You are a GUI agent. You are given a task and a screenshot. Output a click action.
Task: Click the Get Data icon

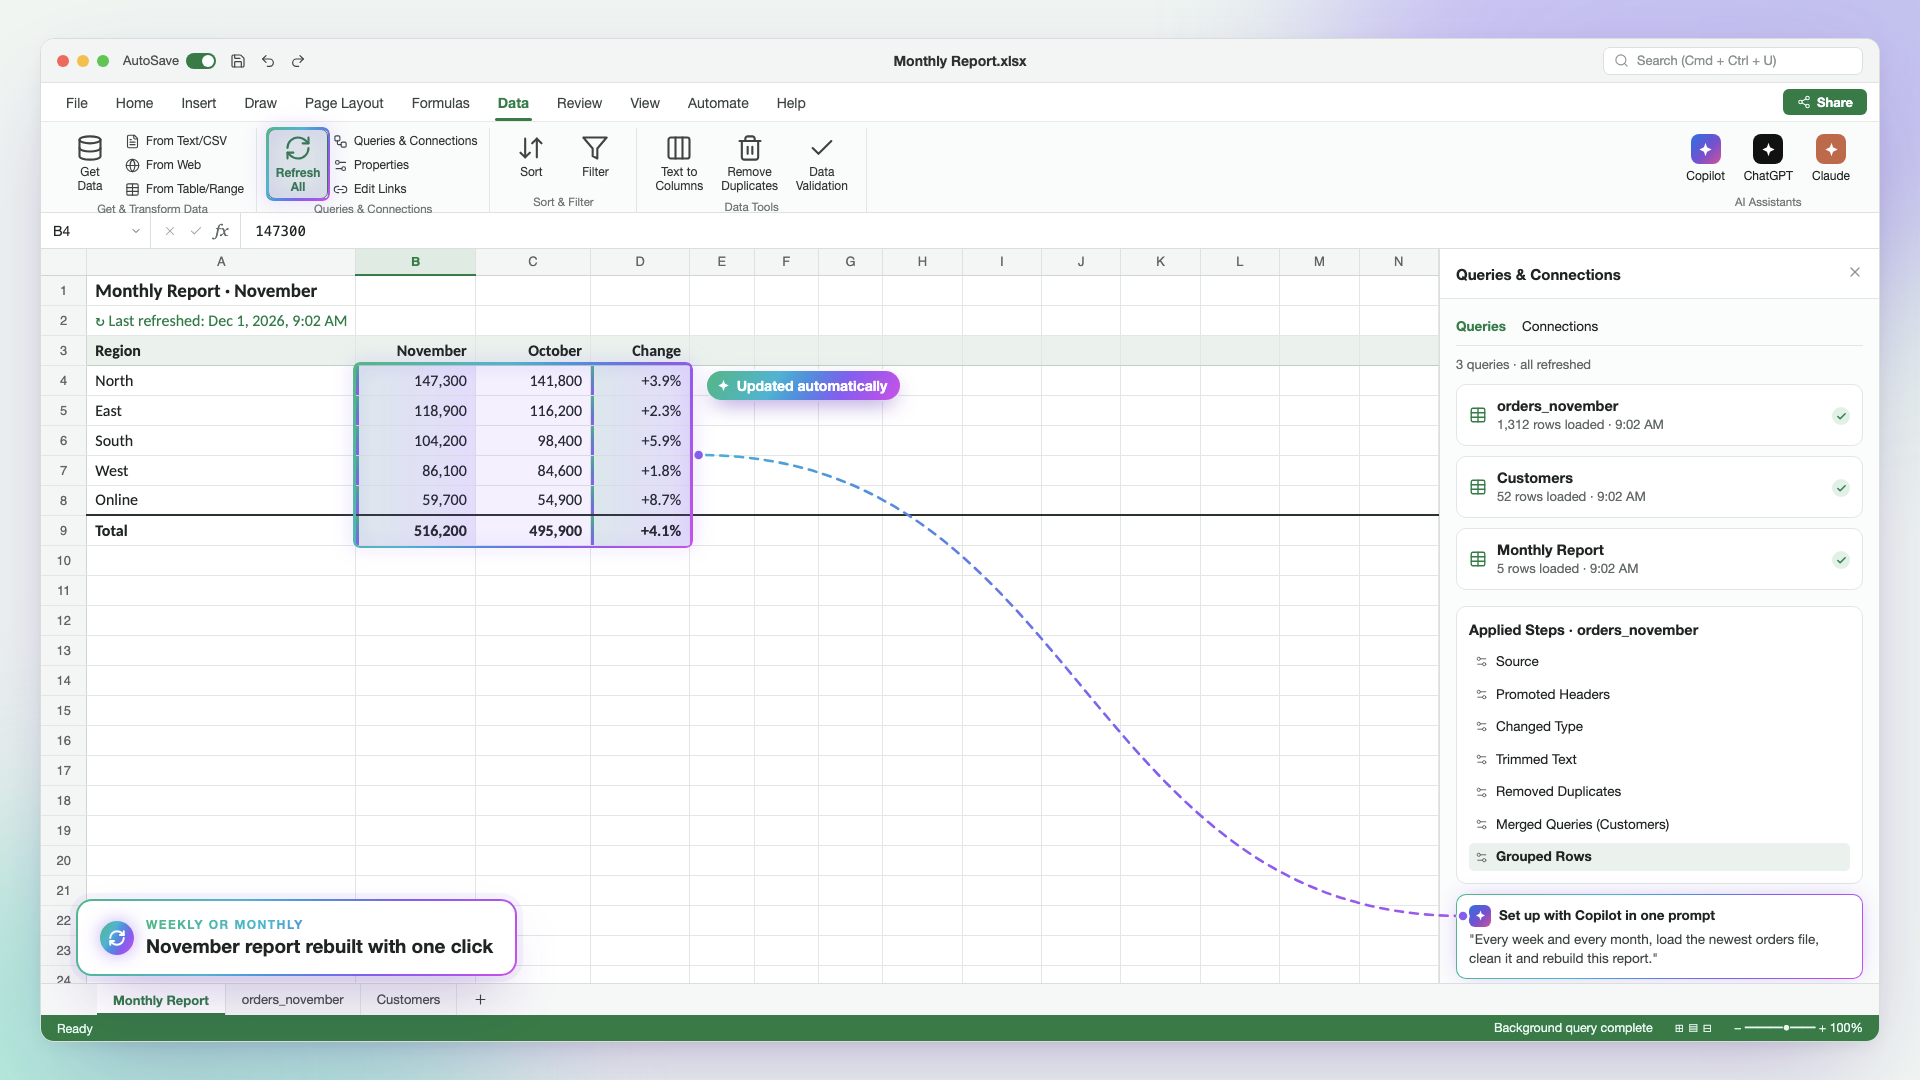[90, 148]
